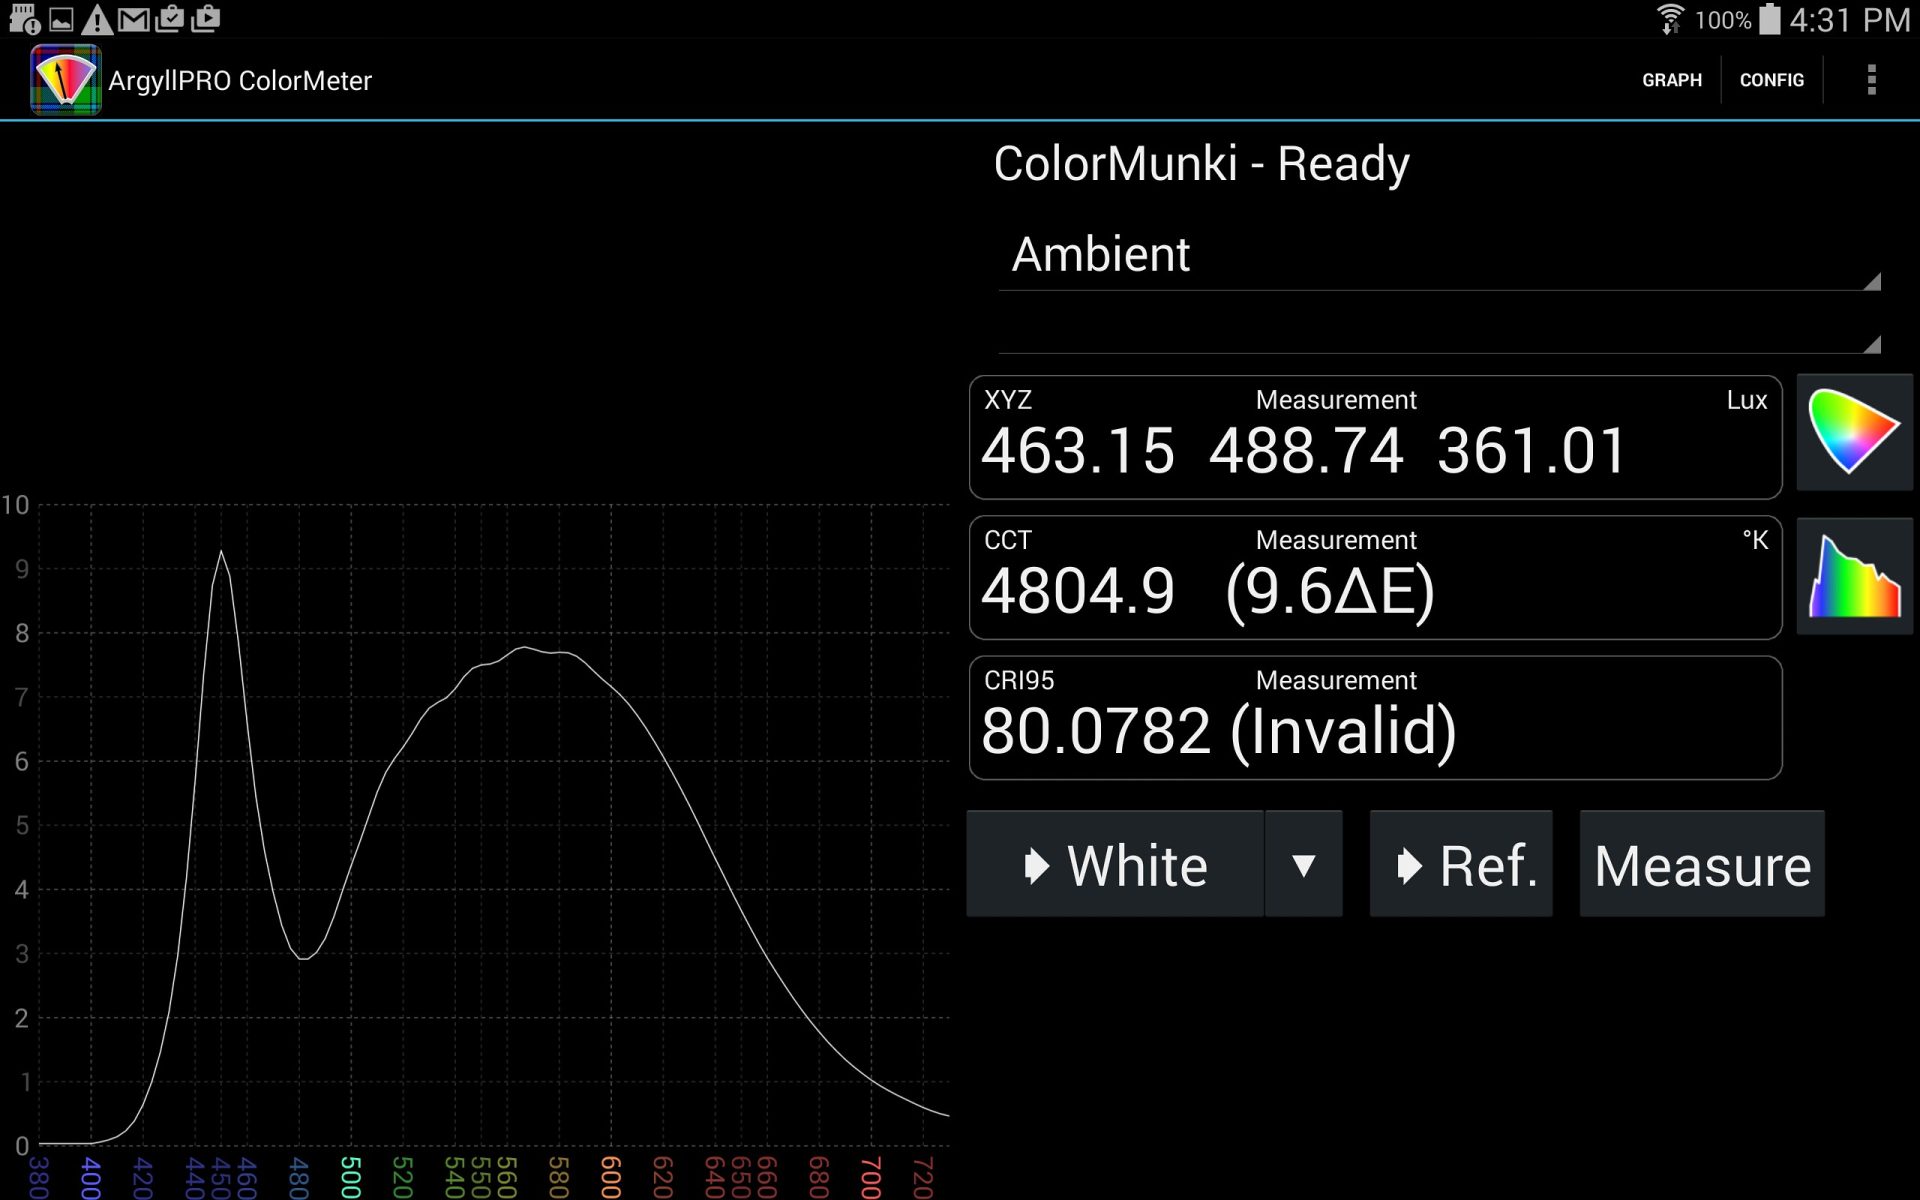The height and width of the screenshot is (1200, 1920).
Task: Tap the CCT value 4804.9
Action: click(1078, 591)
